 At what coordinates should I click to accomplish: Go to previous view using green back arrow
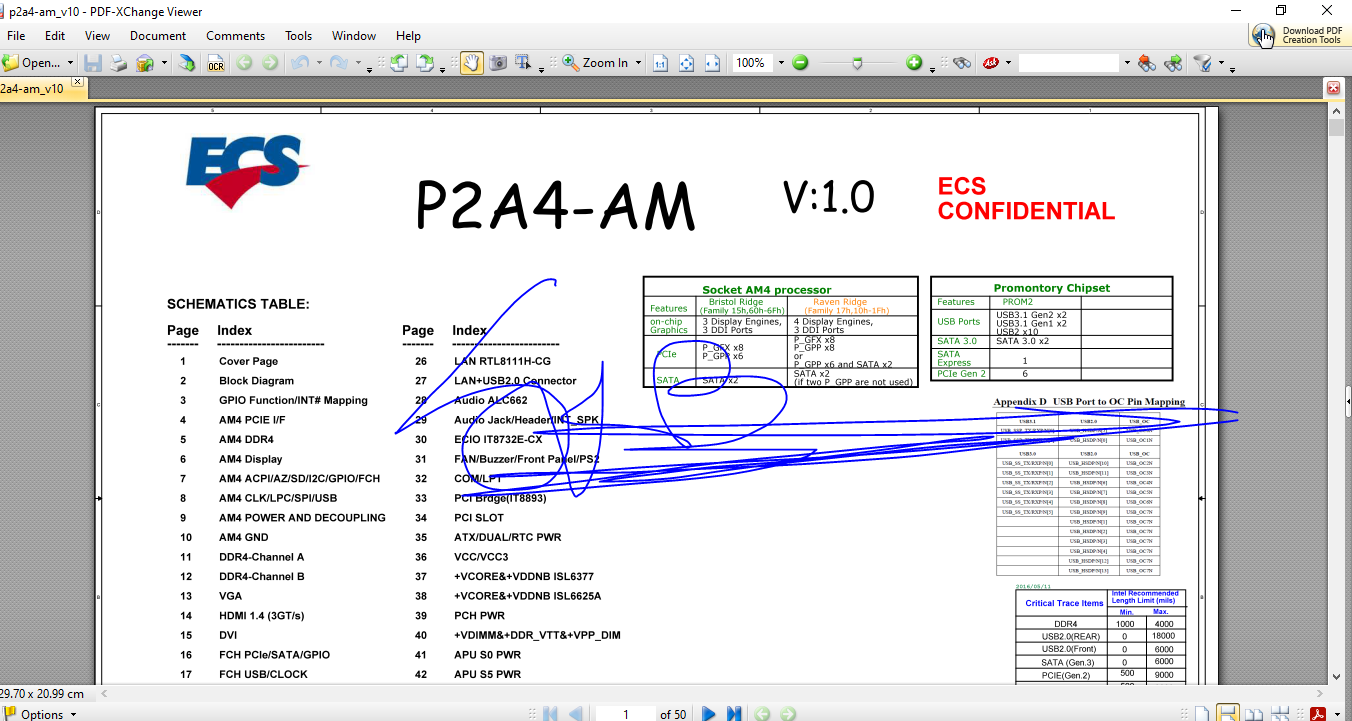(x=244, y=63)
